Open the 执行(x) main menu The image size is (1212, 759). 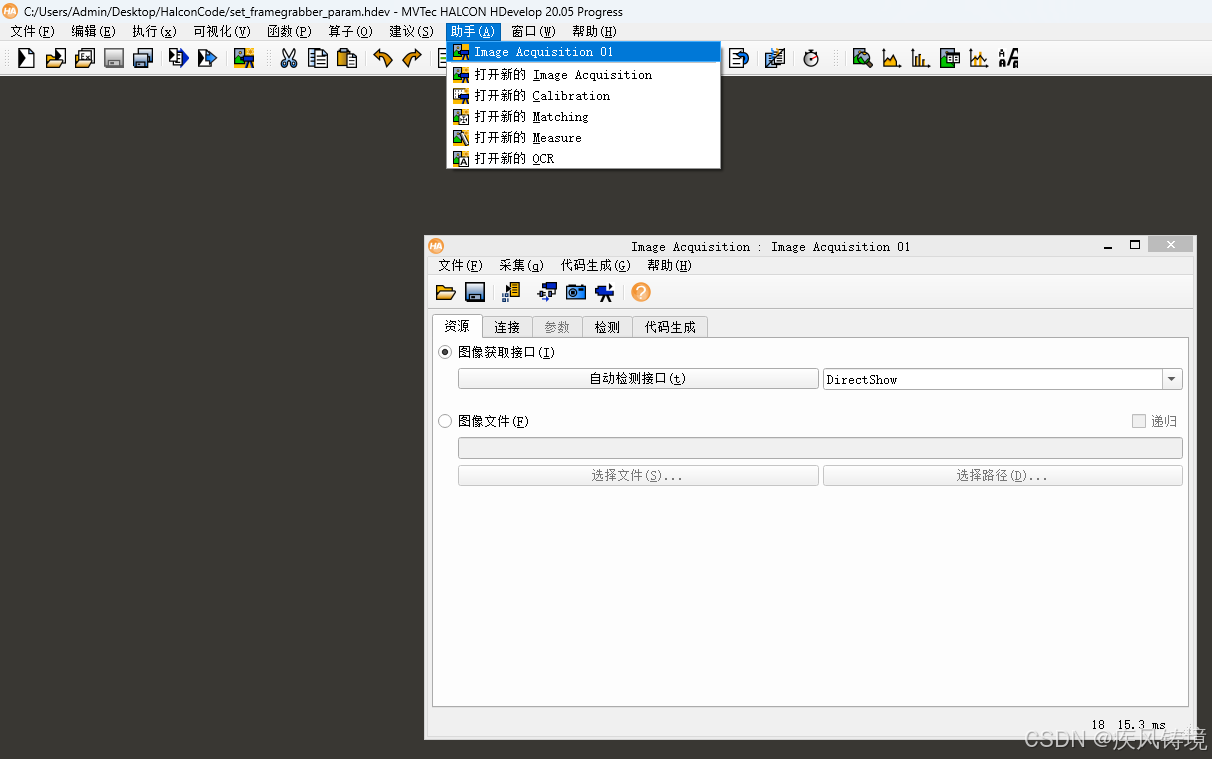[154, 32]
